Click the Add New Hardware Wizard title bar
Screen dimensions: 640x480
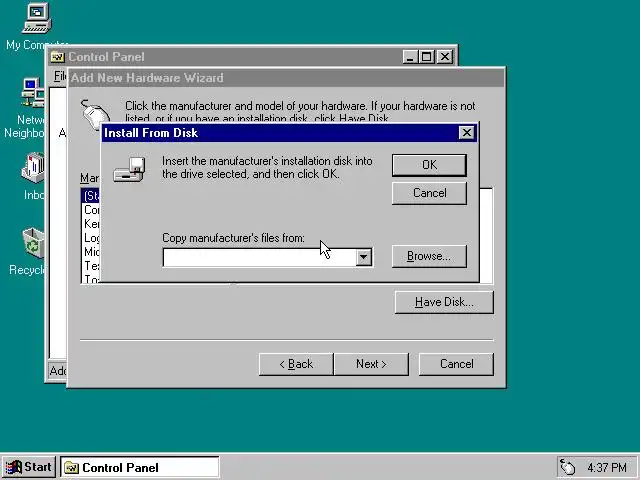pyautogui.click(x=287, y=78)
